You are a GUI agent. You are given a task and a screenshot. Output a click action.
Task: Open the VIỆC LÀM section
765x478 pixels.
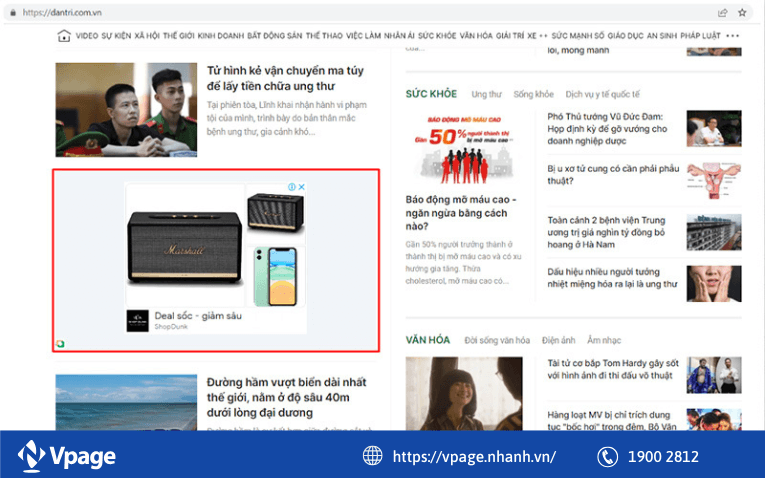[363, 36]
